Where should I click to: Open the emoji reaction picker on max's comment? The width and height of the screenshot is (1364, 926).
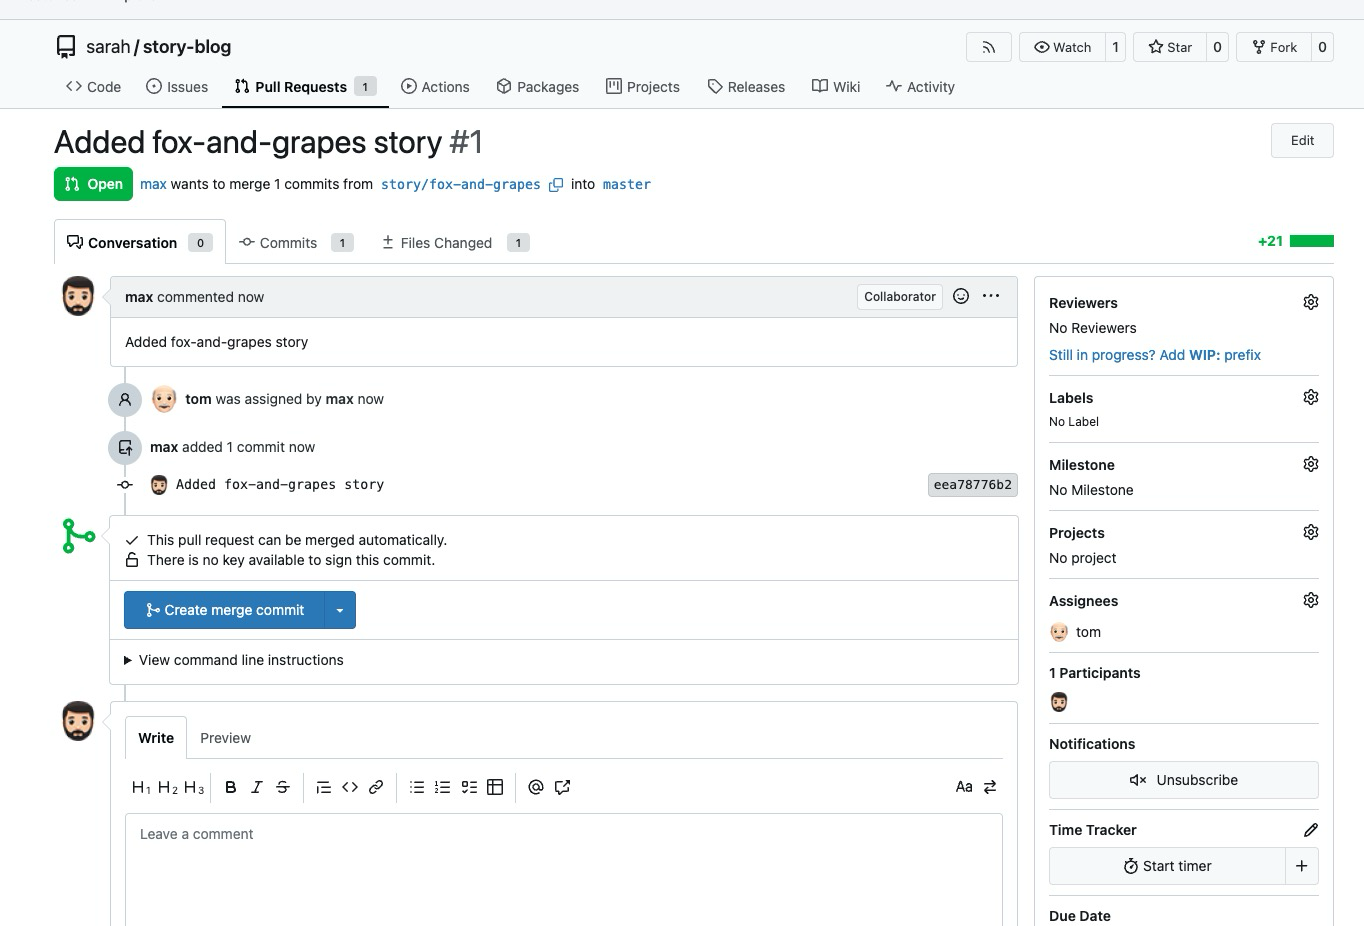click(961, 296)
